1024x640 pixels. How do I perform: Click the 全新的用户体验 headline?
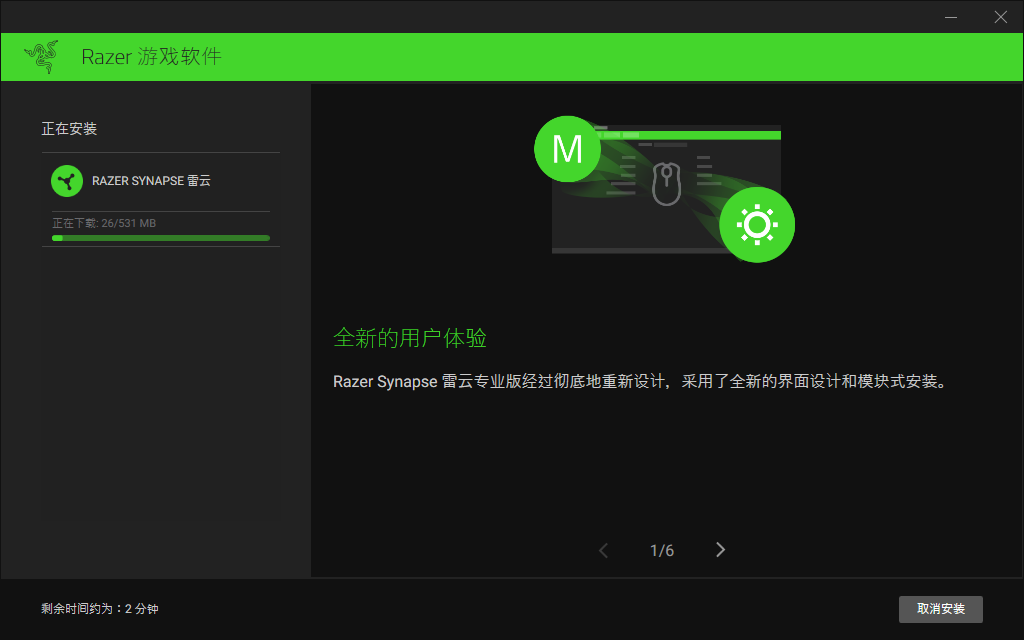coord(409,338)
